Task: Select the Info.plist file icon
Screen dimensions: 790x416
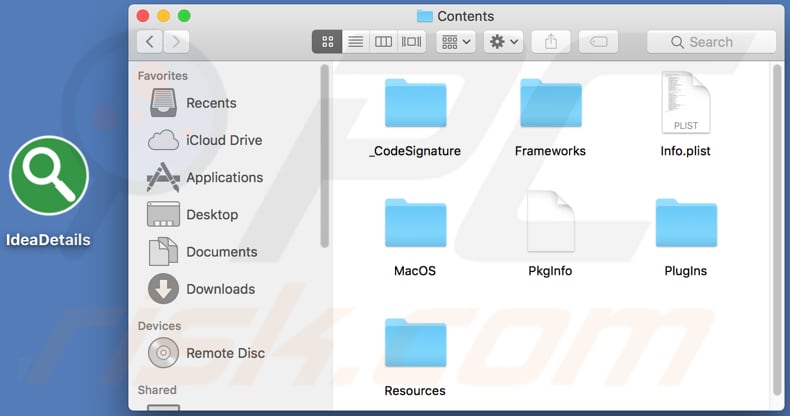Action: (686, 102)
